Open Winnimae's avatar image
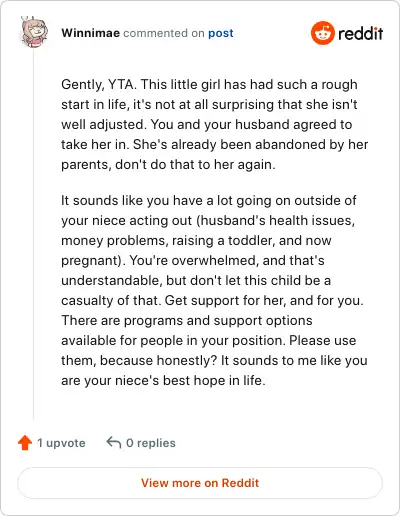Viewport: 400px width, 516px height. pos(34,32)
